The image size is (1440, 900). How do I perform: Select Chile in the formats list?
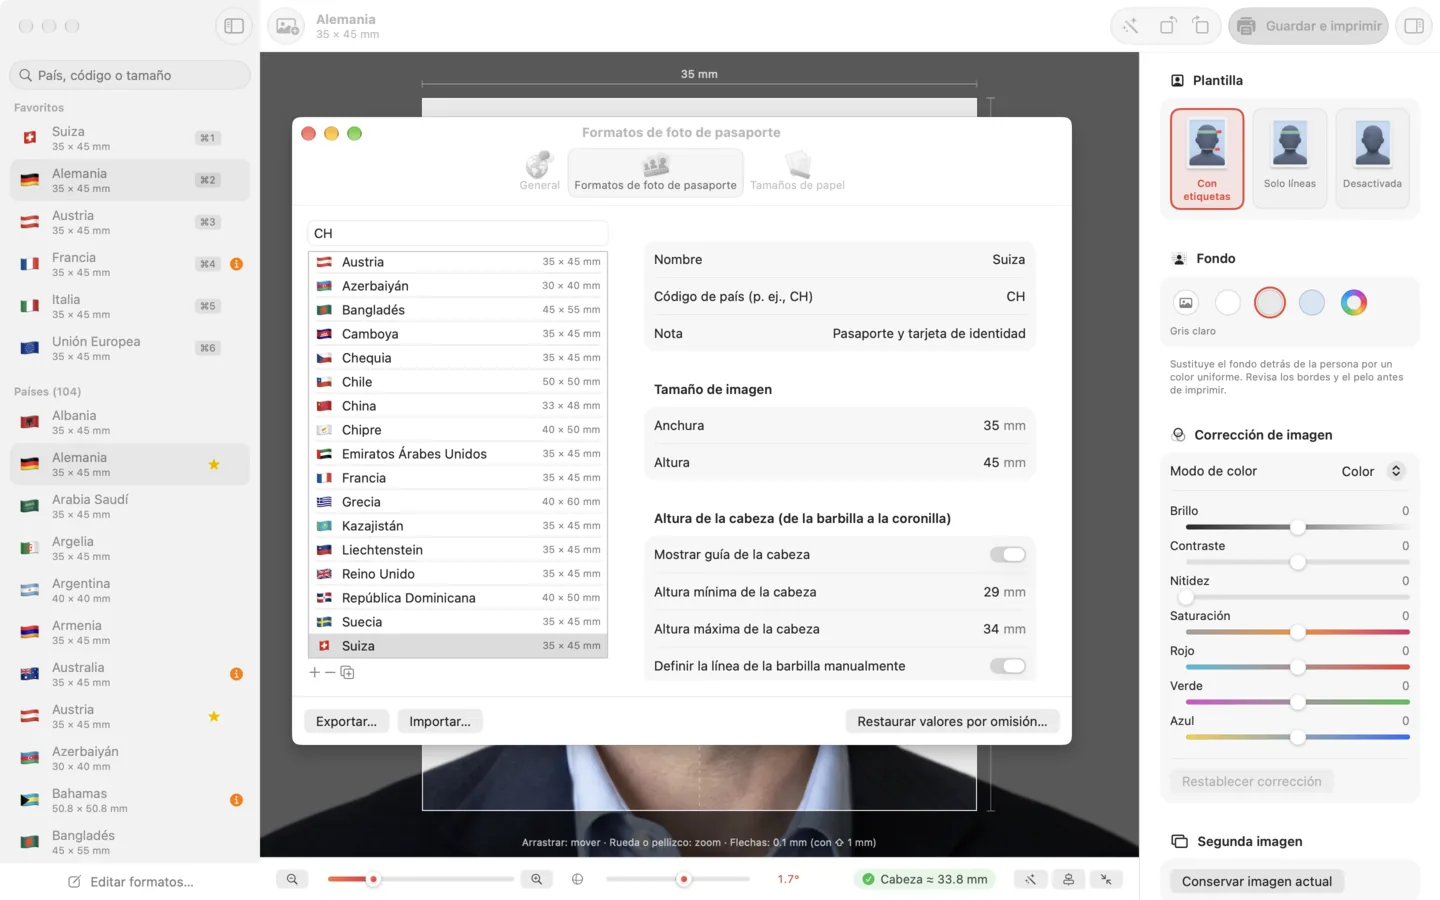pyautogui.click(x=457, y=382)
